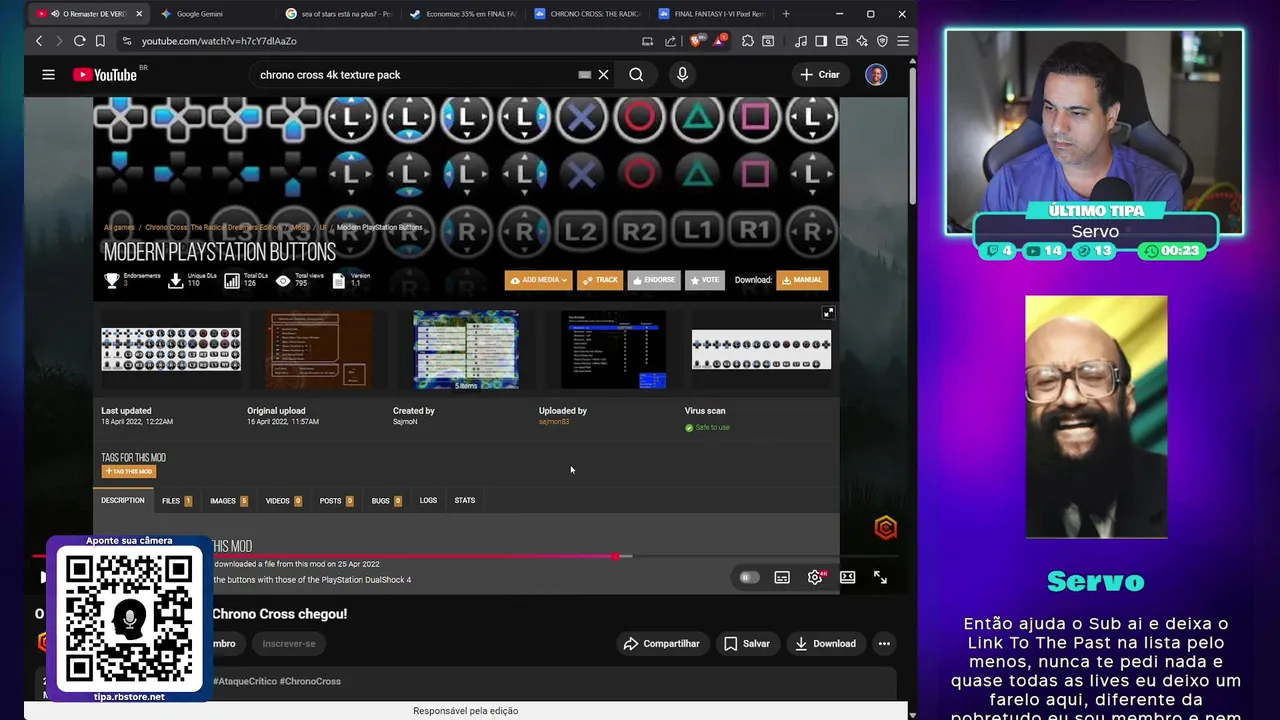Click the ADD MEDIA dropdown button

[538, 280]
